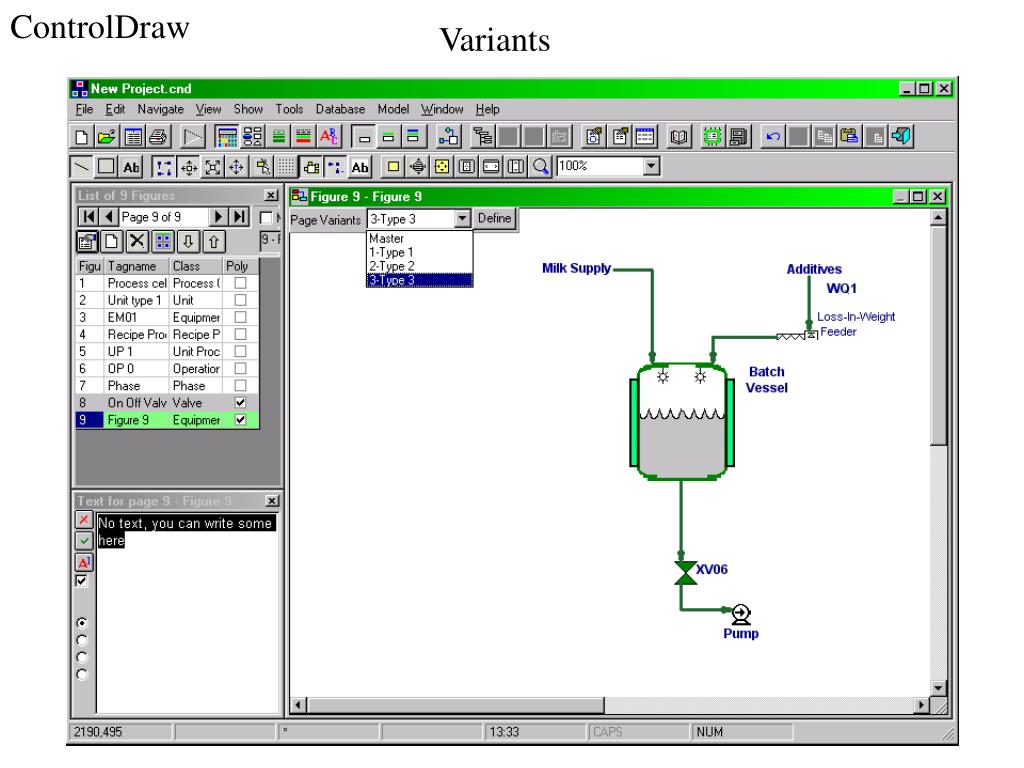
Task: Open a project with the yellow folder icon
Action: (106, 136)
